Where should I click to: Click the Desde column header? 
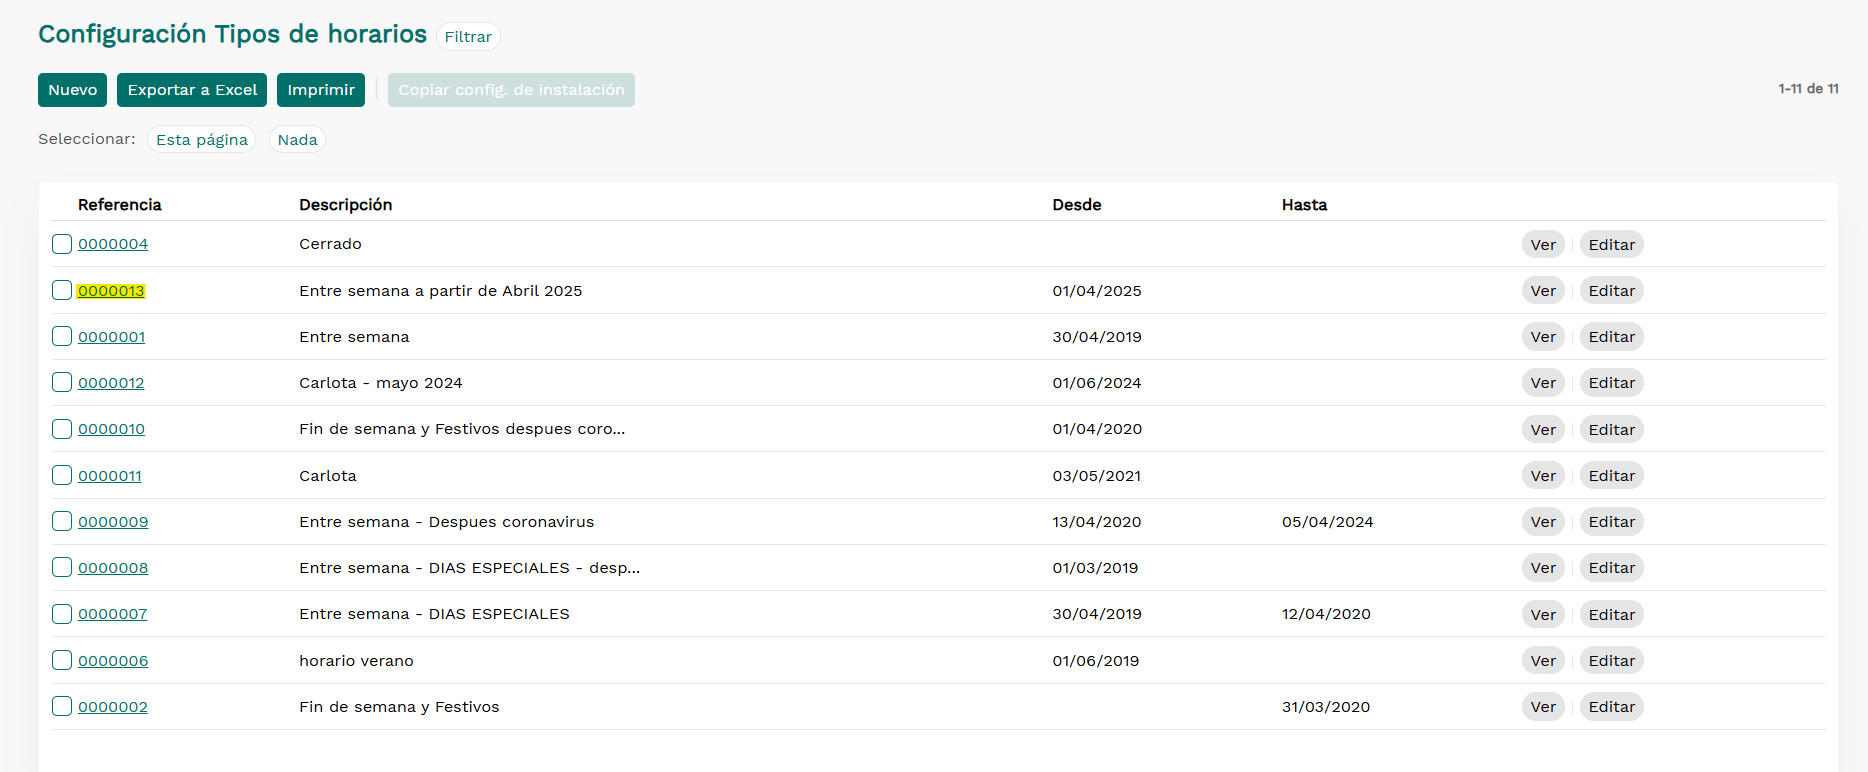[x=1076, y=205]
